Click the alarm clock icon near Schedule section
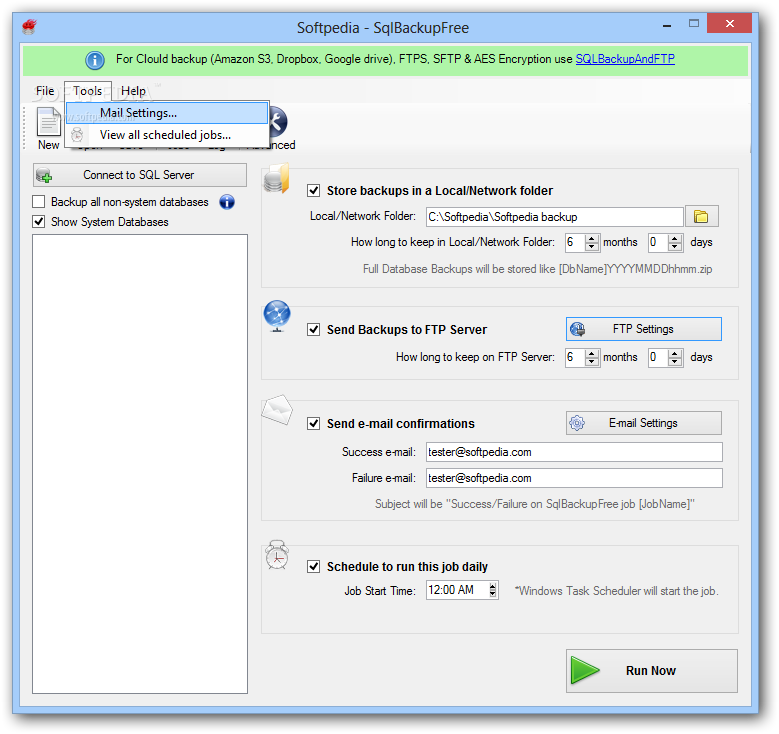779x734 pixels. point(277,555)
